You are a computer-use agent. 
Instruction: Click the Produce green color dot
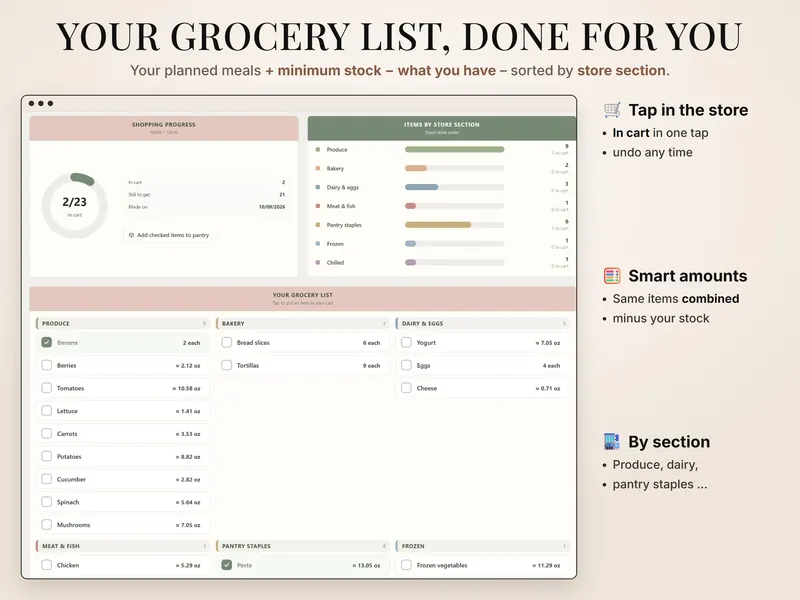(318, 149)
